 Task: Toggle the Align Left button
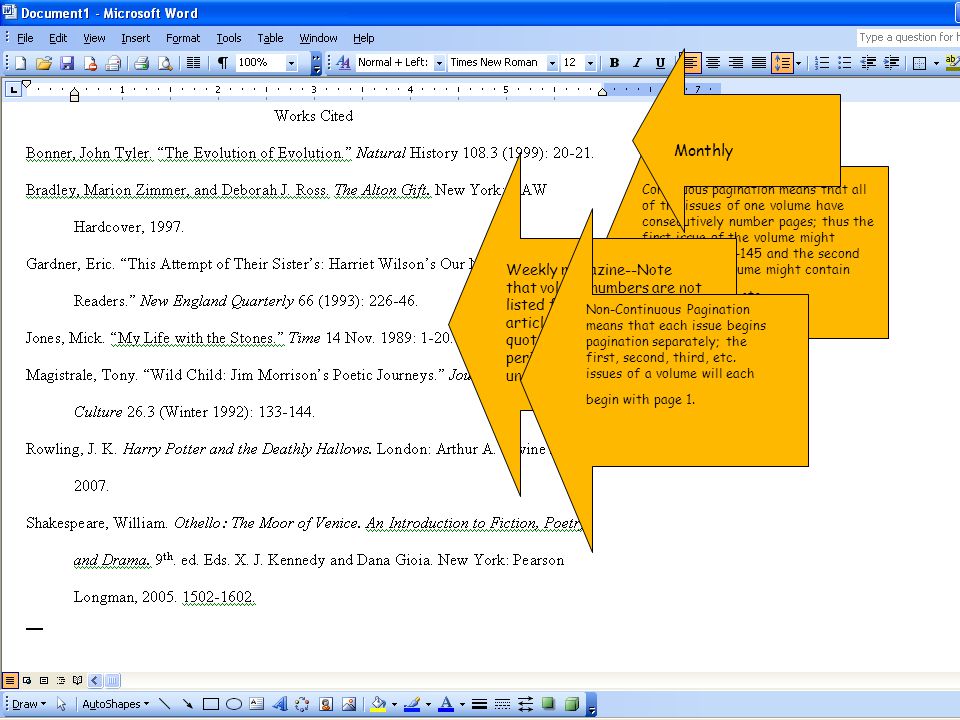(690, 62)
